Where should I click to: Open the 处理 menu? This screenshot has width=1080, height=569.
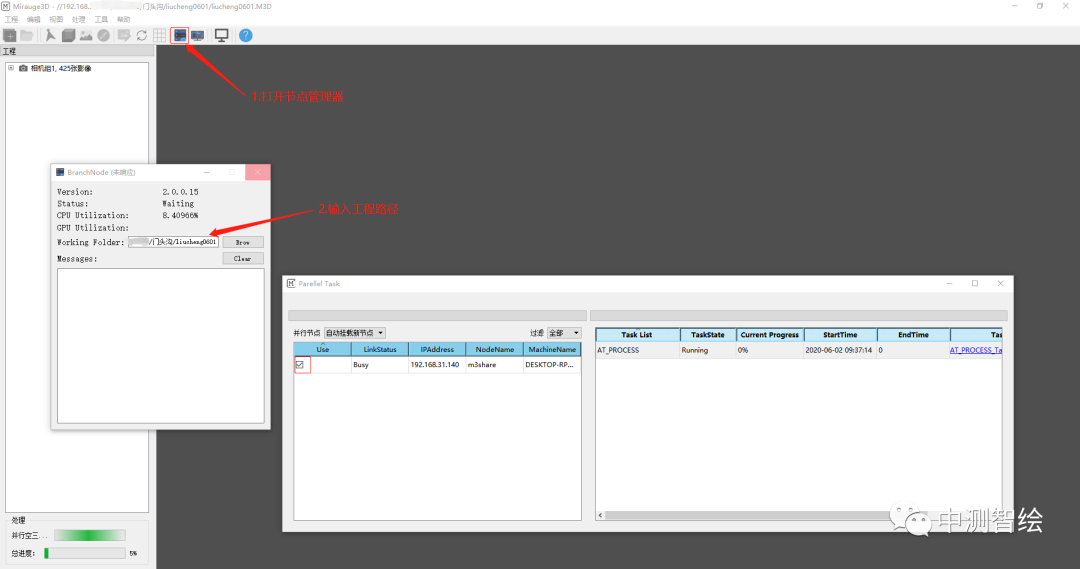point(79,19)
